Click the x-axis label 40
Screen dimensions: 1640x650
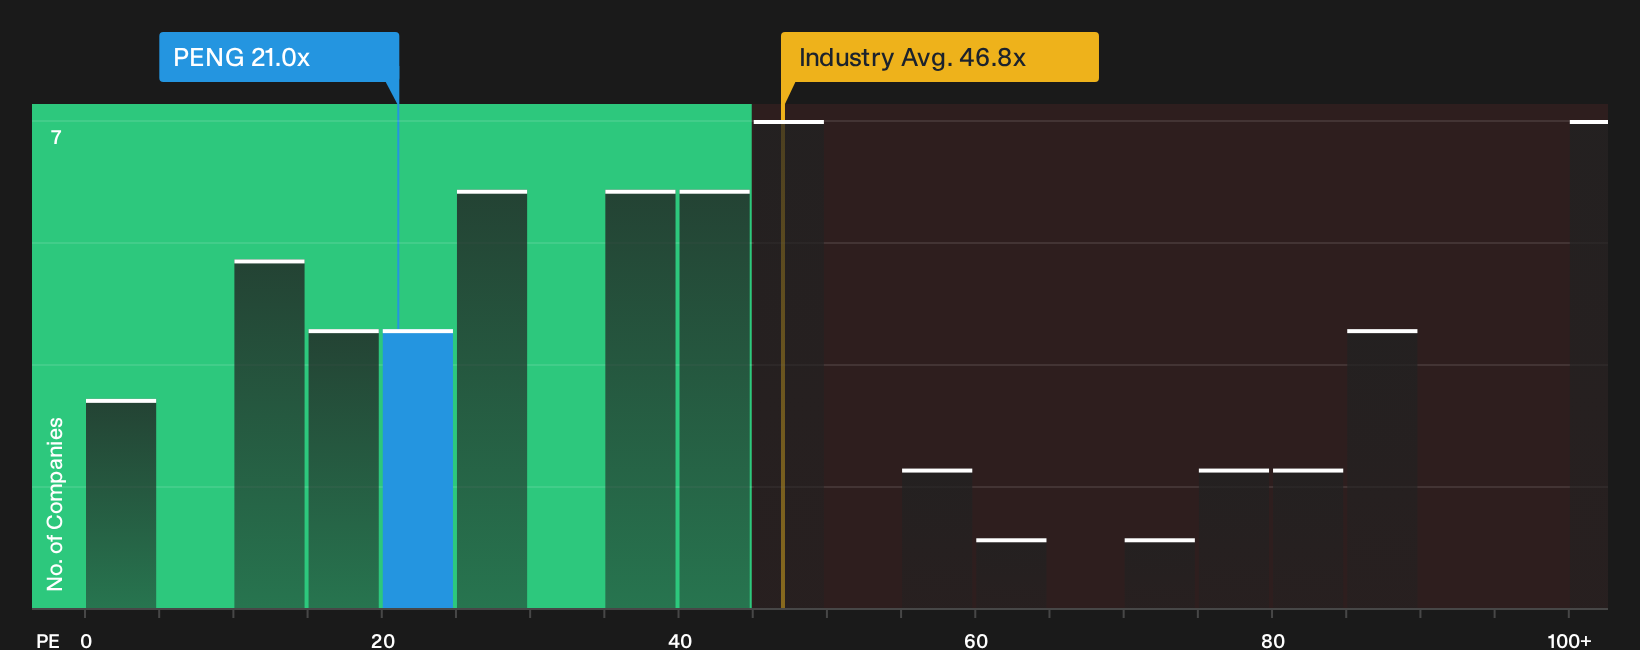pyautogui.click(x=680, y=640)
